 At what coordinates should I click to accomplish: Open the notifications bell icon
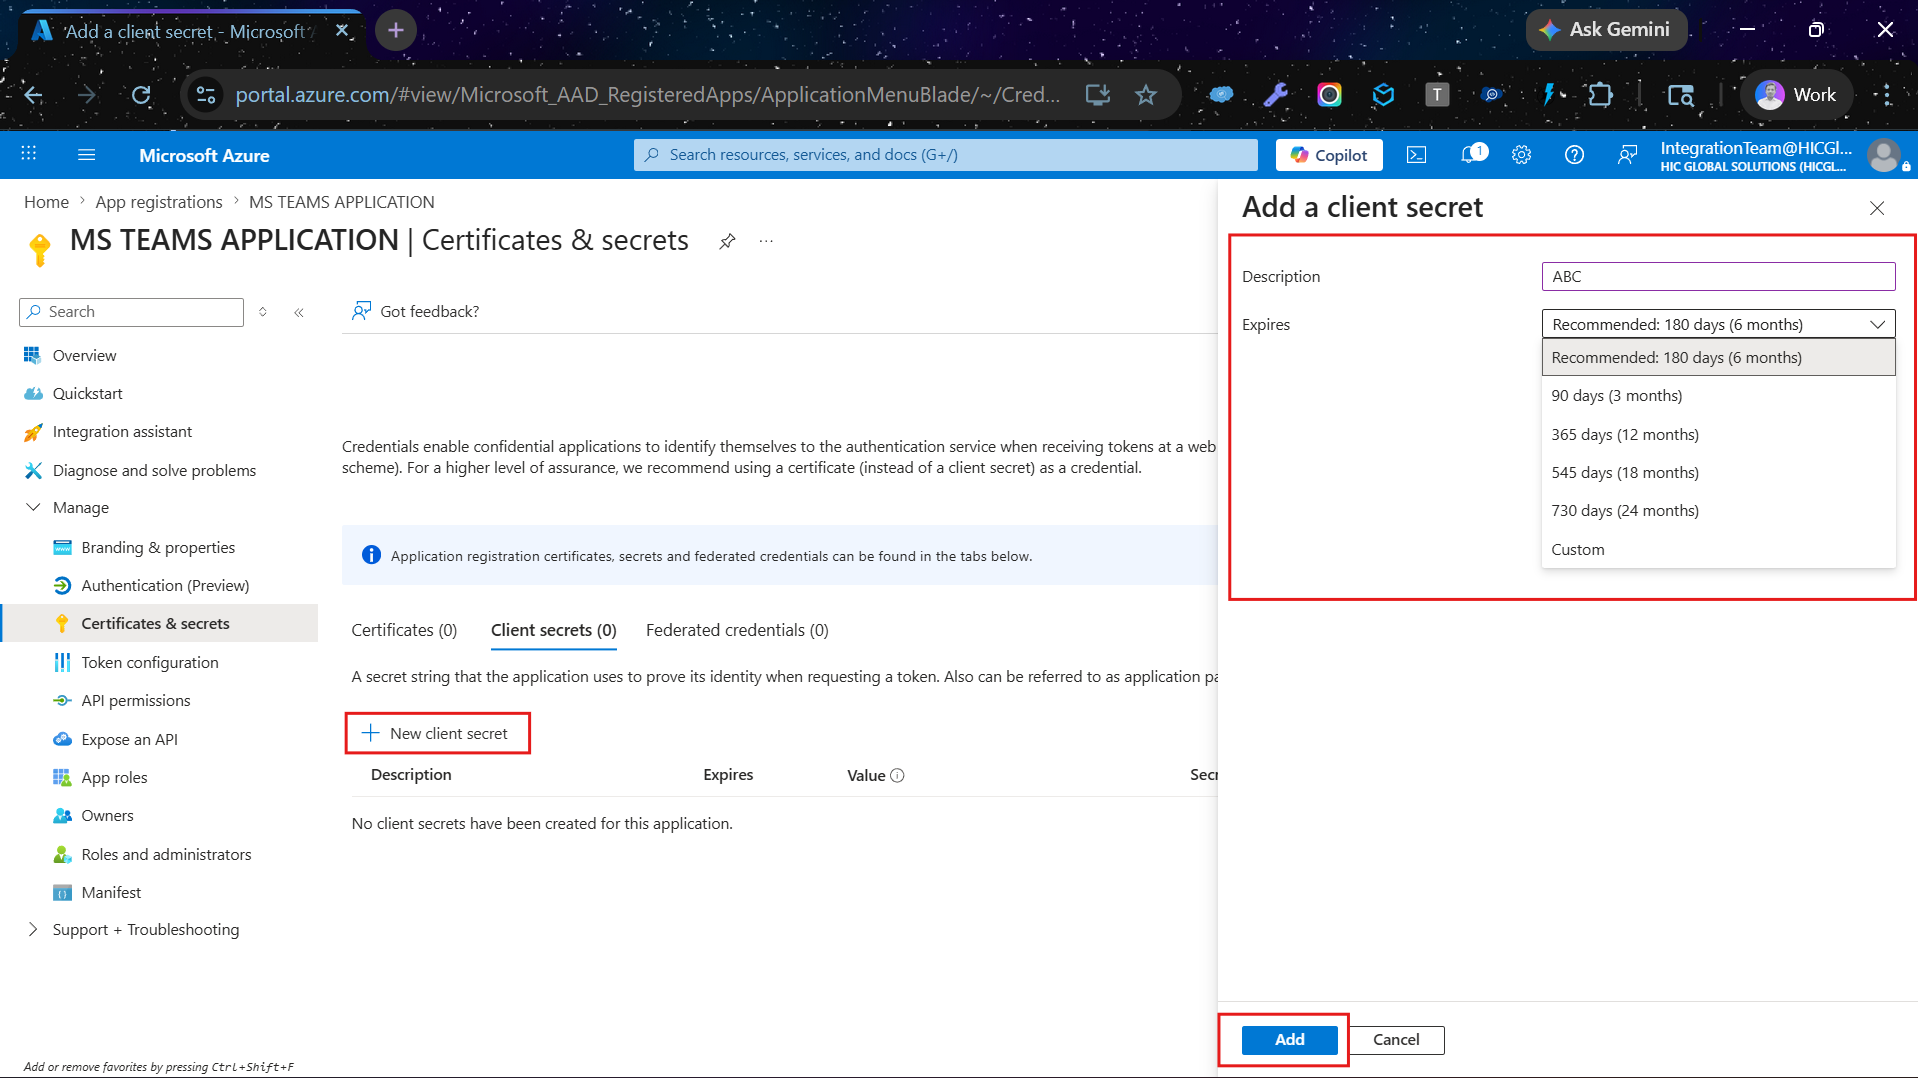coord(1472,155)
